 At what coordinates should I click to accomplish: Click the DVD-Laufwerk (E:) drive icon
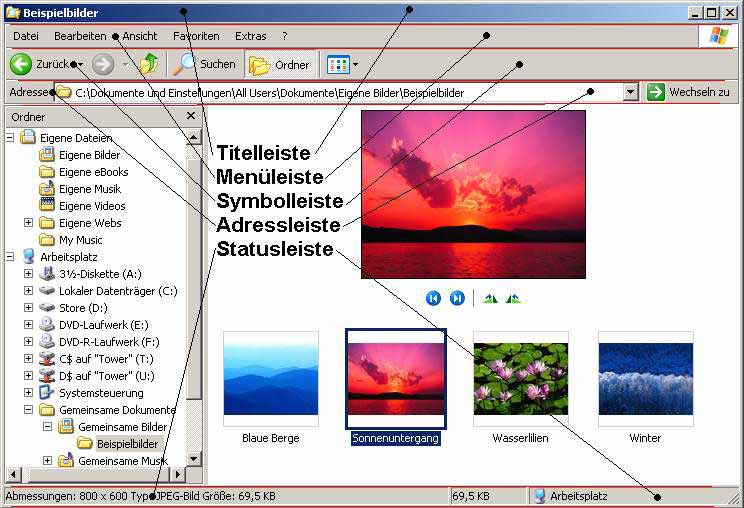pos(47,324)
